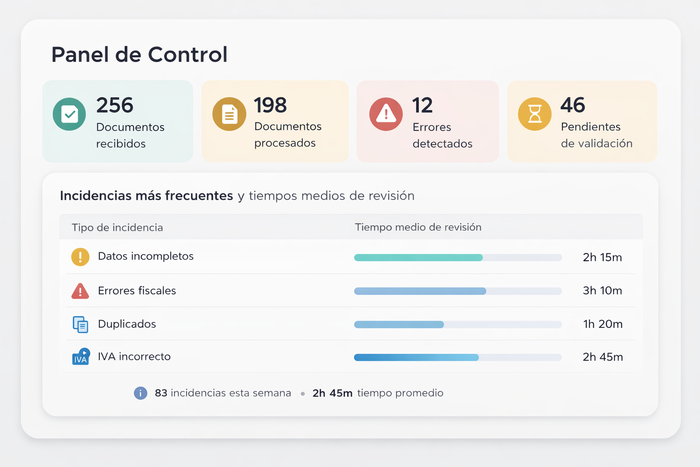This screenshot has height=467, width=700.
Task: Select the Errores fiscales row label
Action: [x=137, y=291]
